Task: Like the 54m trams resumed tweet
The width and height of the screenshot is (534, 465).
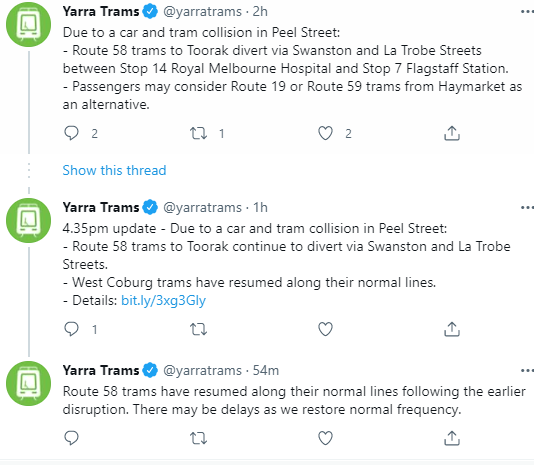Action: click(325, 438)
